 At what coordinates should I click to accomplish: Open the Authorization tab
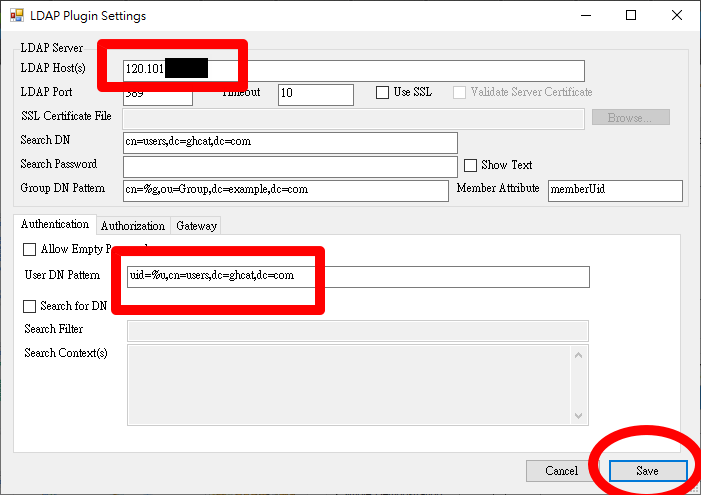click(x=133, y=226)
